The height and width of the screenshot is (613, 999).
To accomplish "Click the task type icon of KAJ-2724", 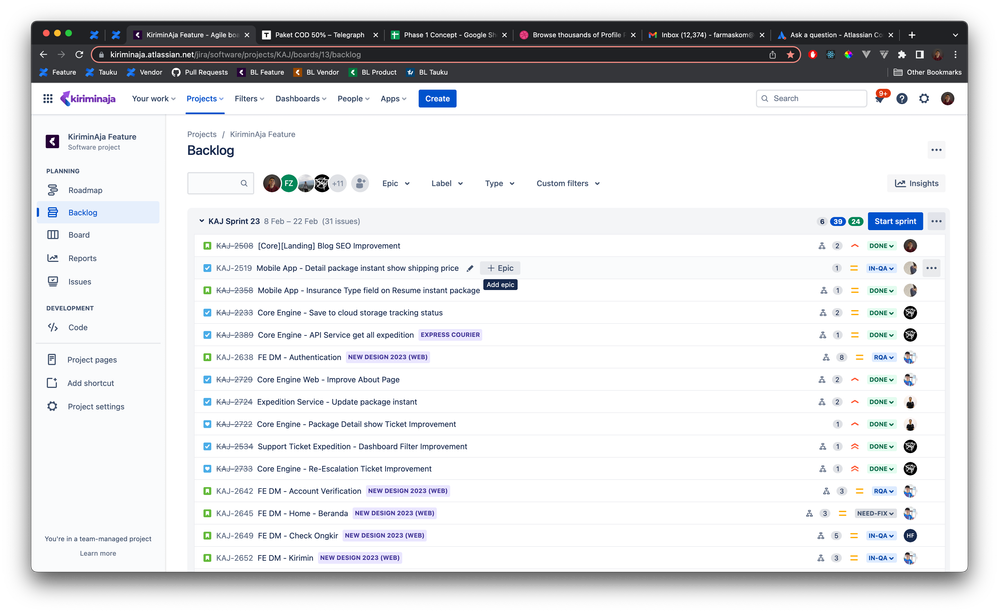I will click(207, 402).
